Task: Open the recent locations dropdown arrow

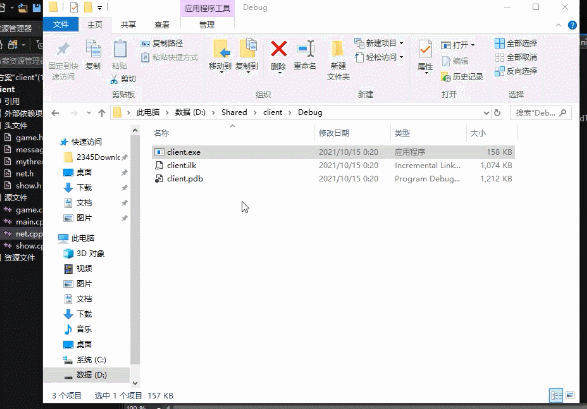Action: [x=89, y=113]
